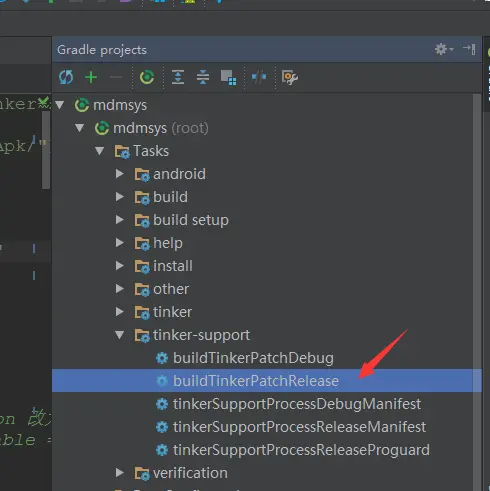Detach Gradle project with minus icon

pyautogui.click(x=116, y=77)
